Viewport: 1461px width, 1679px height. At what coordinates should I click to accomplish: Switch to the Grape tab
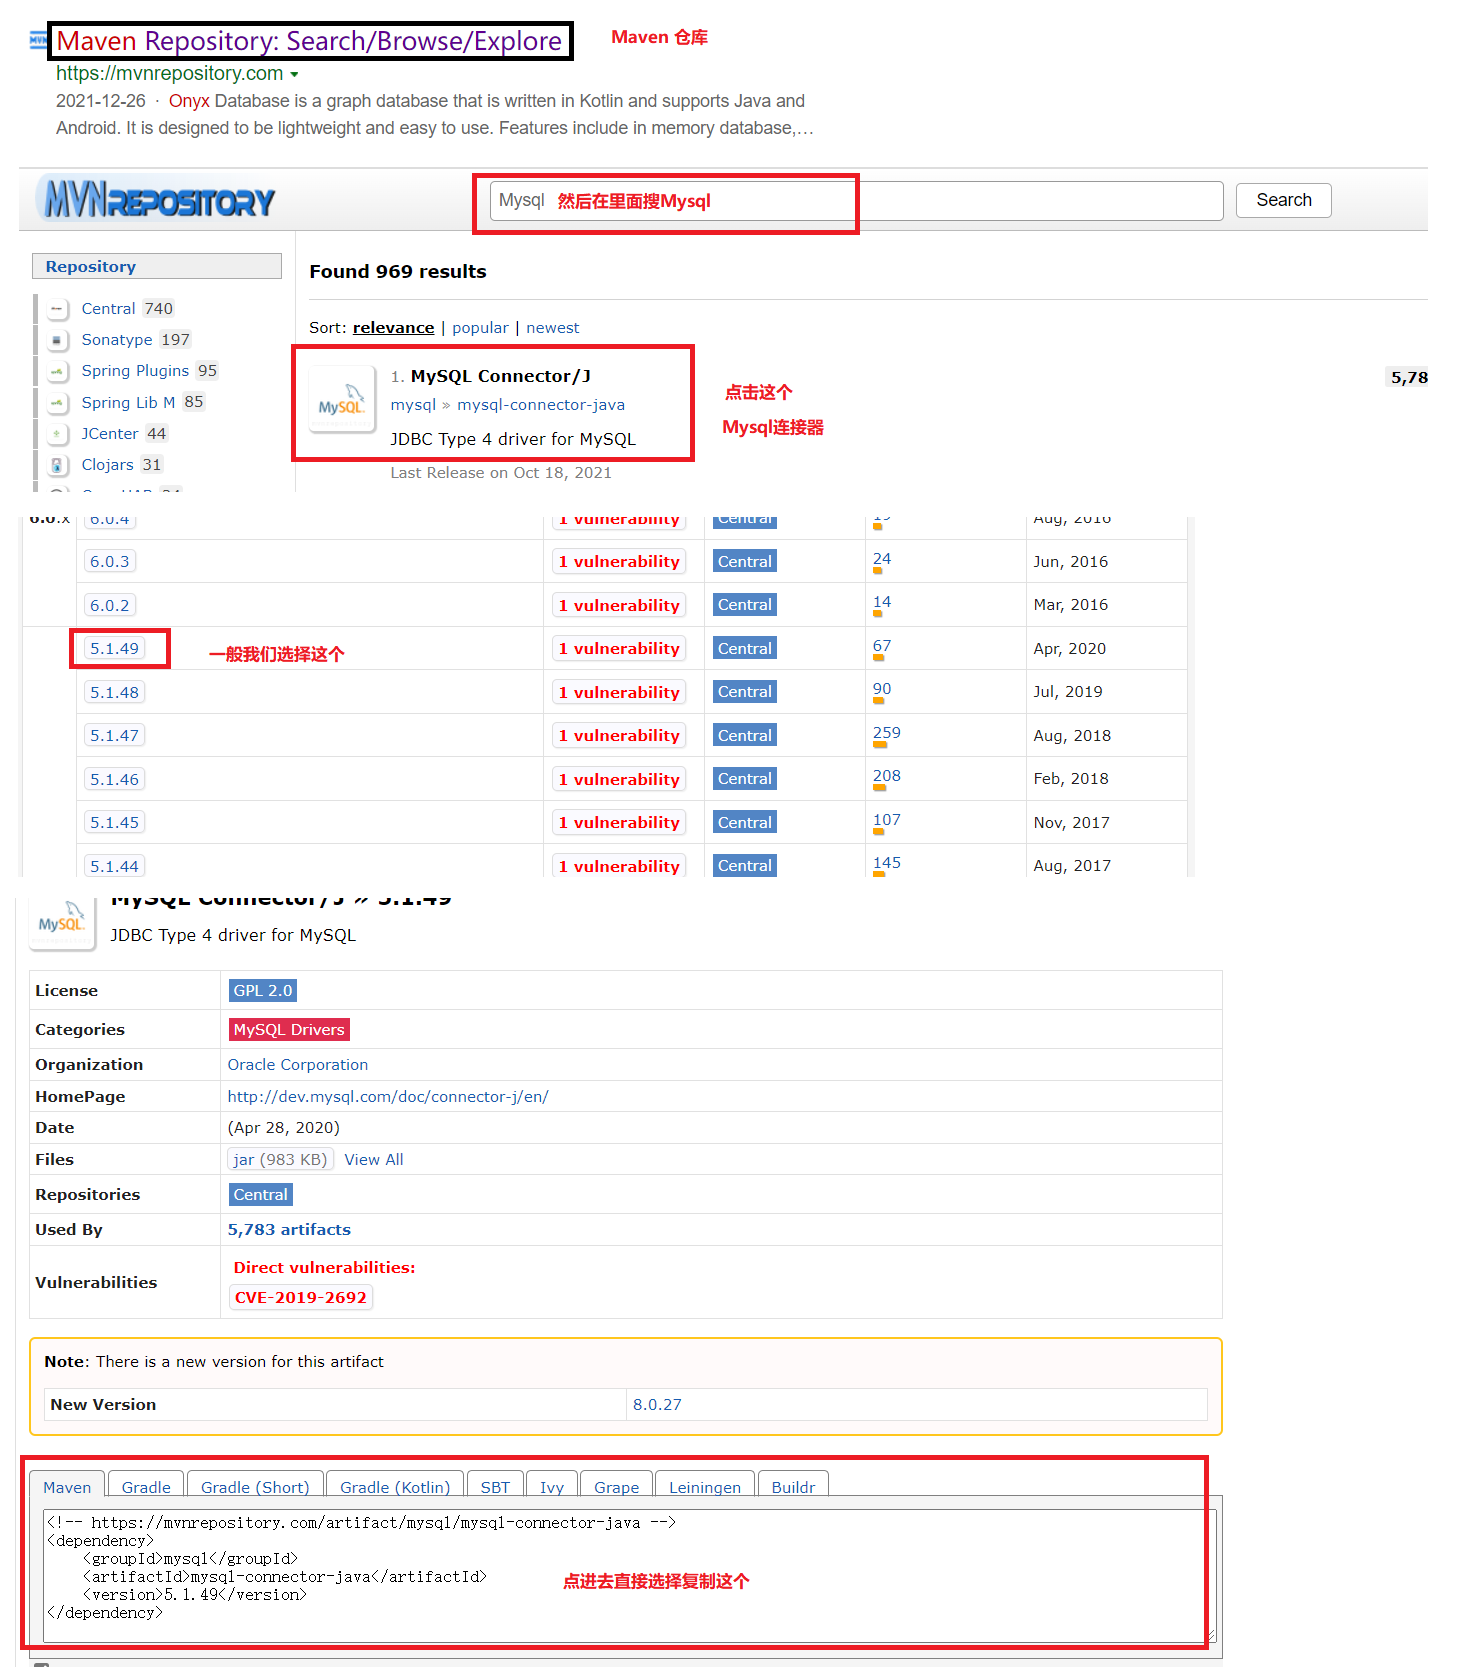click(616, 1487)
